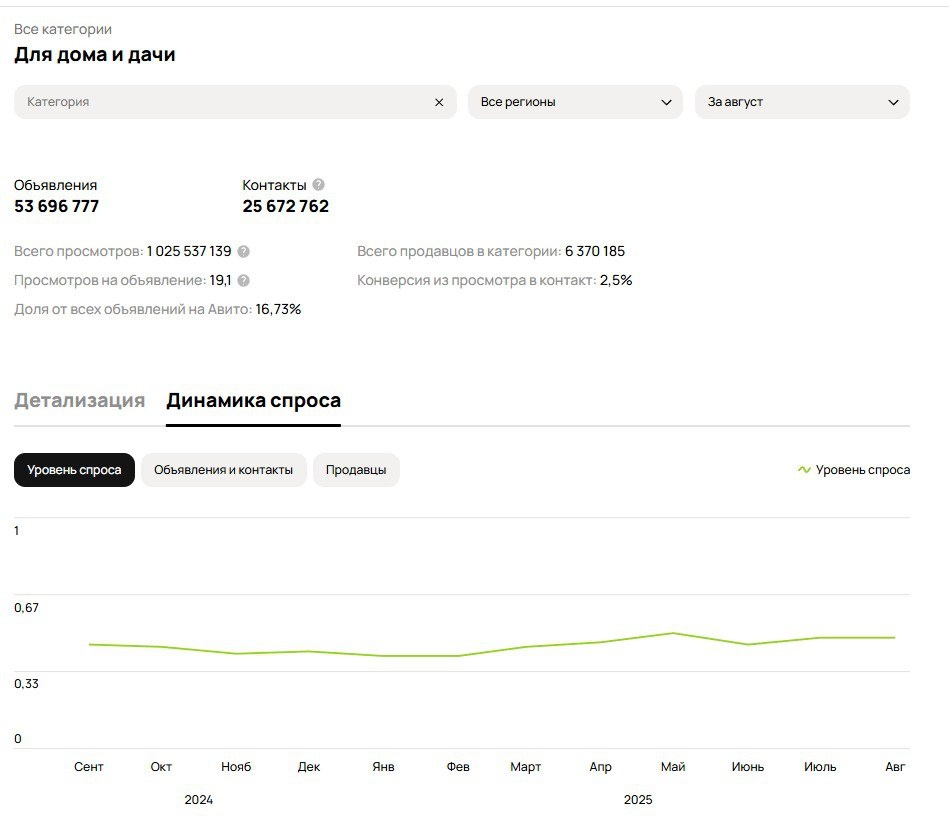
Task: Focus the Категория search input field
Action: 220,102
